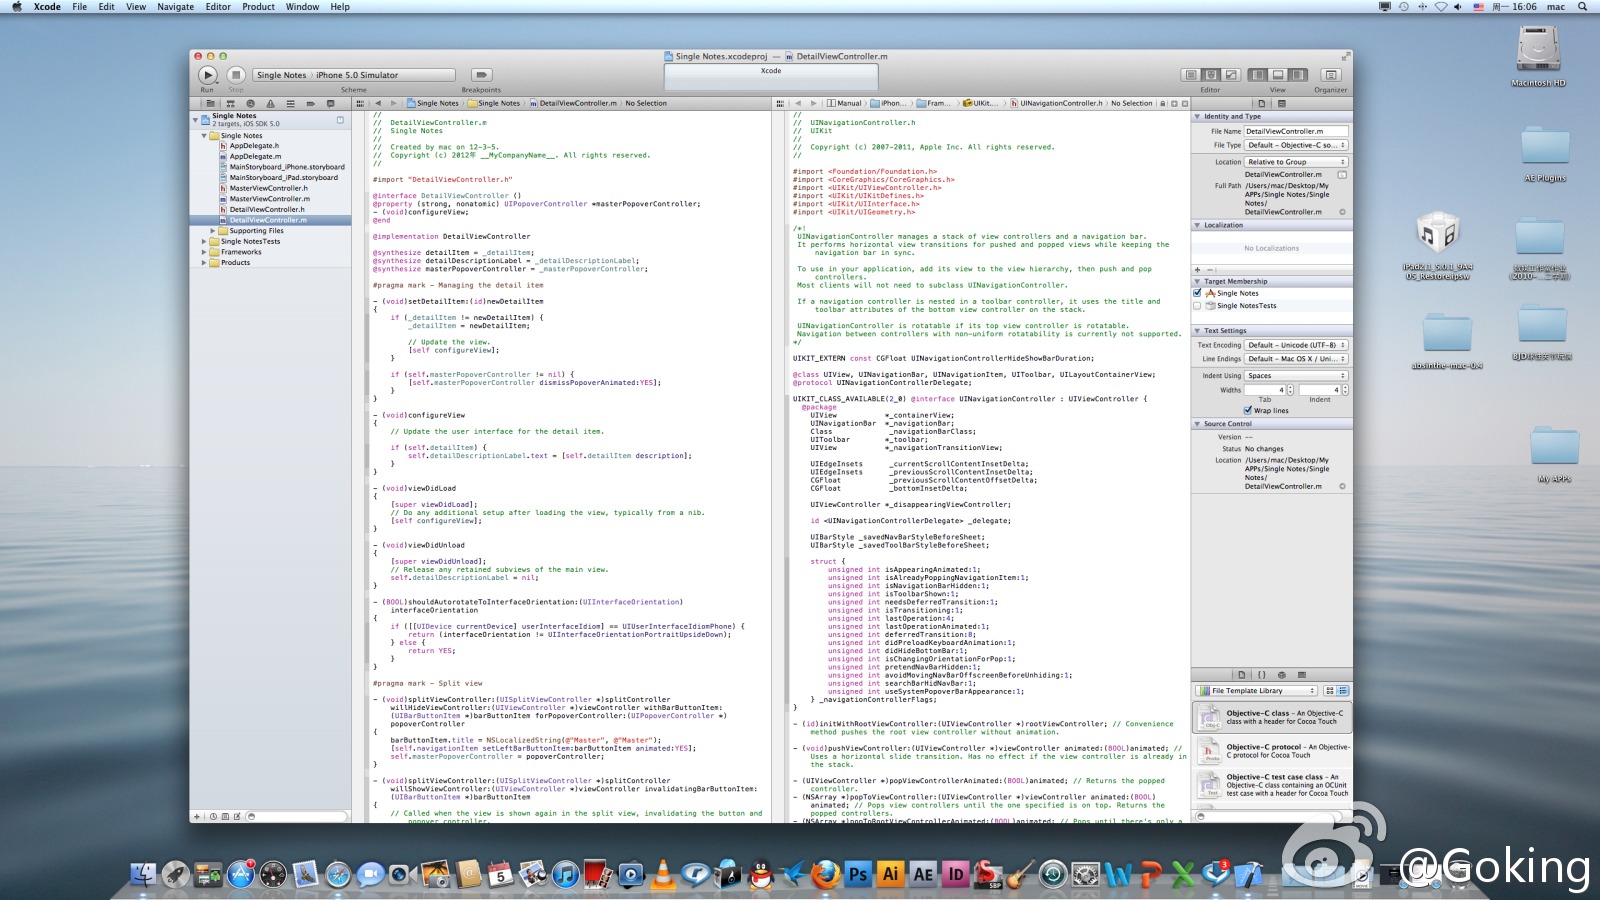The height and width of the screenshot is (900, 1600).
Task: Click the Tab width field
Action: click(1265, 390)
